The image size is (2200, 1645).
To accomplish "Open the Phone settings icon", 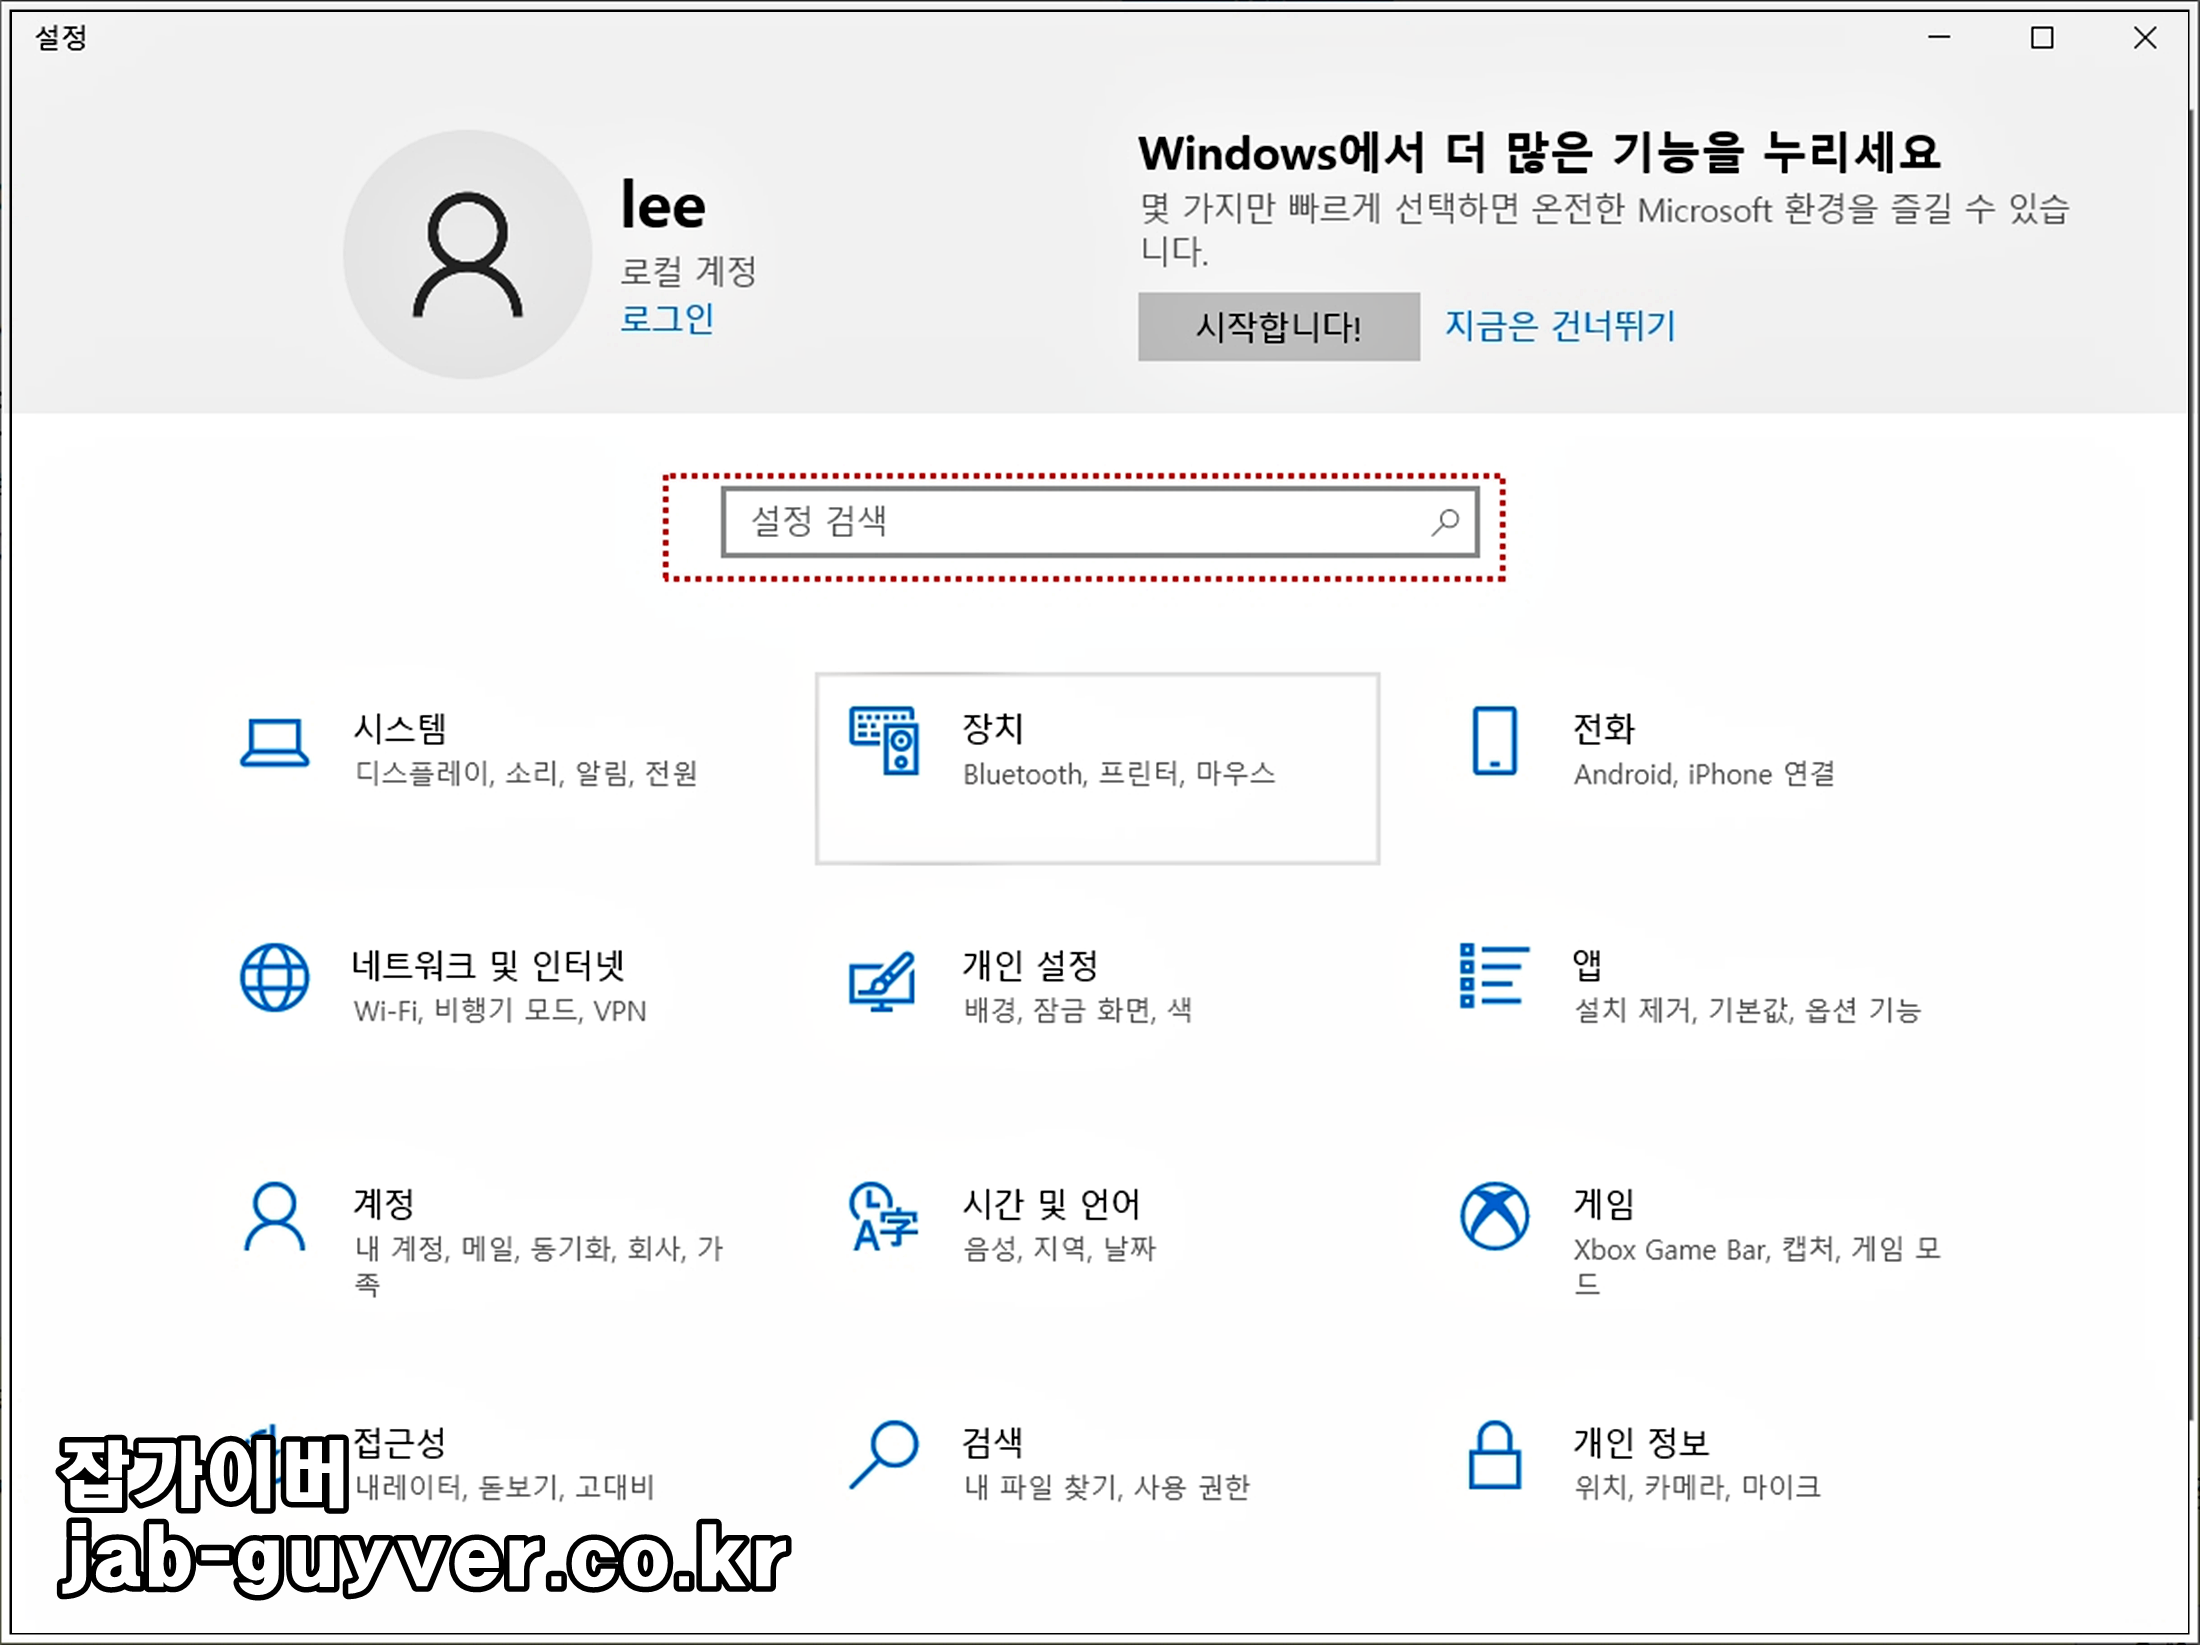I will coord(1494,741).
